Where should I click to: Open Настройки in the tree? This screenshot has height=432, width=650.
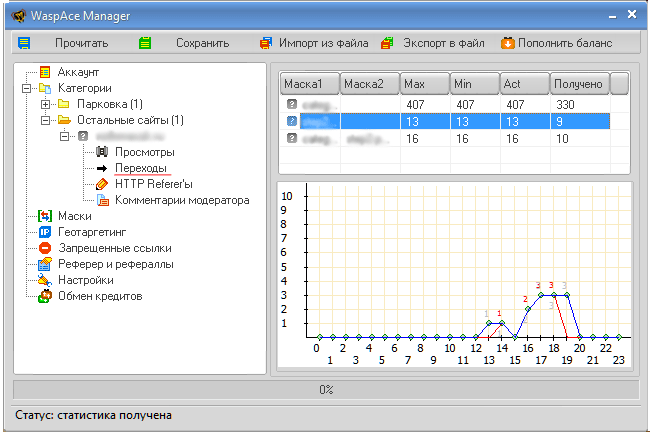pyautogui.click(x=86, y=280)
